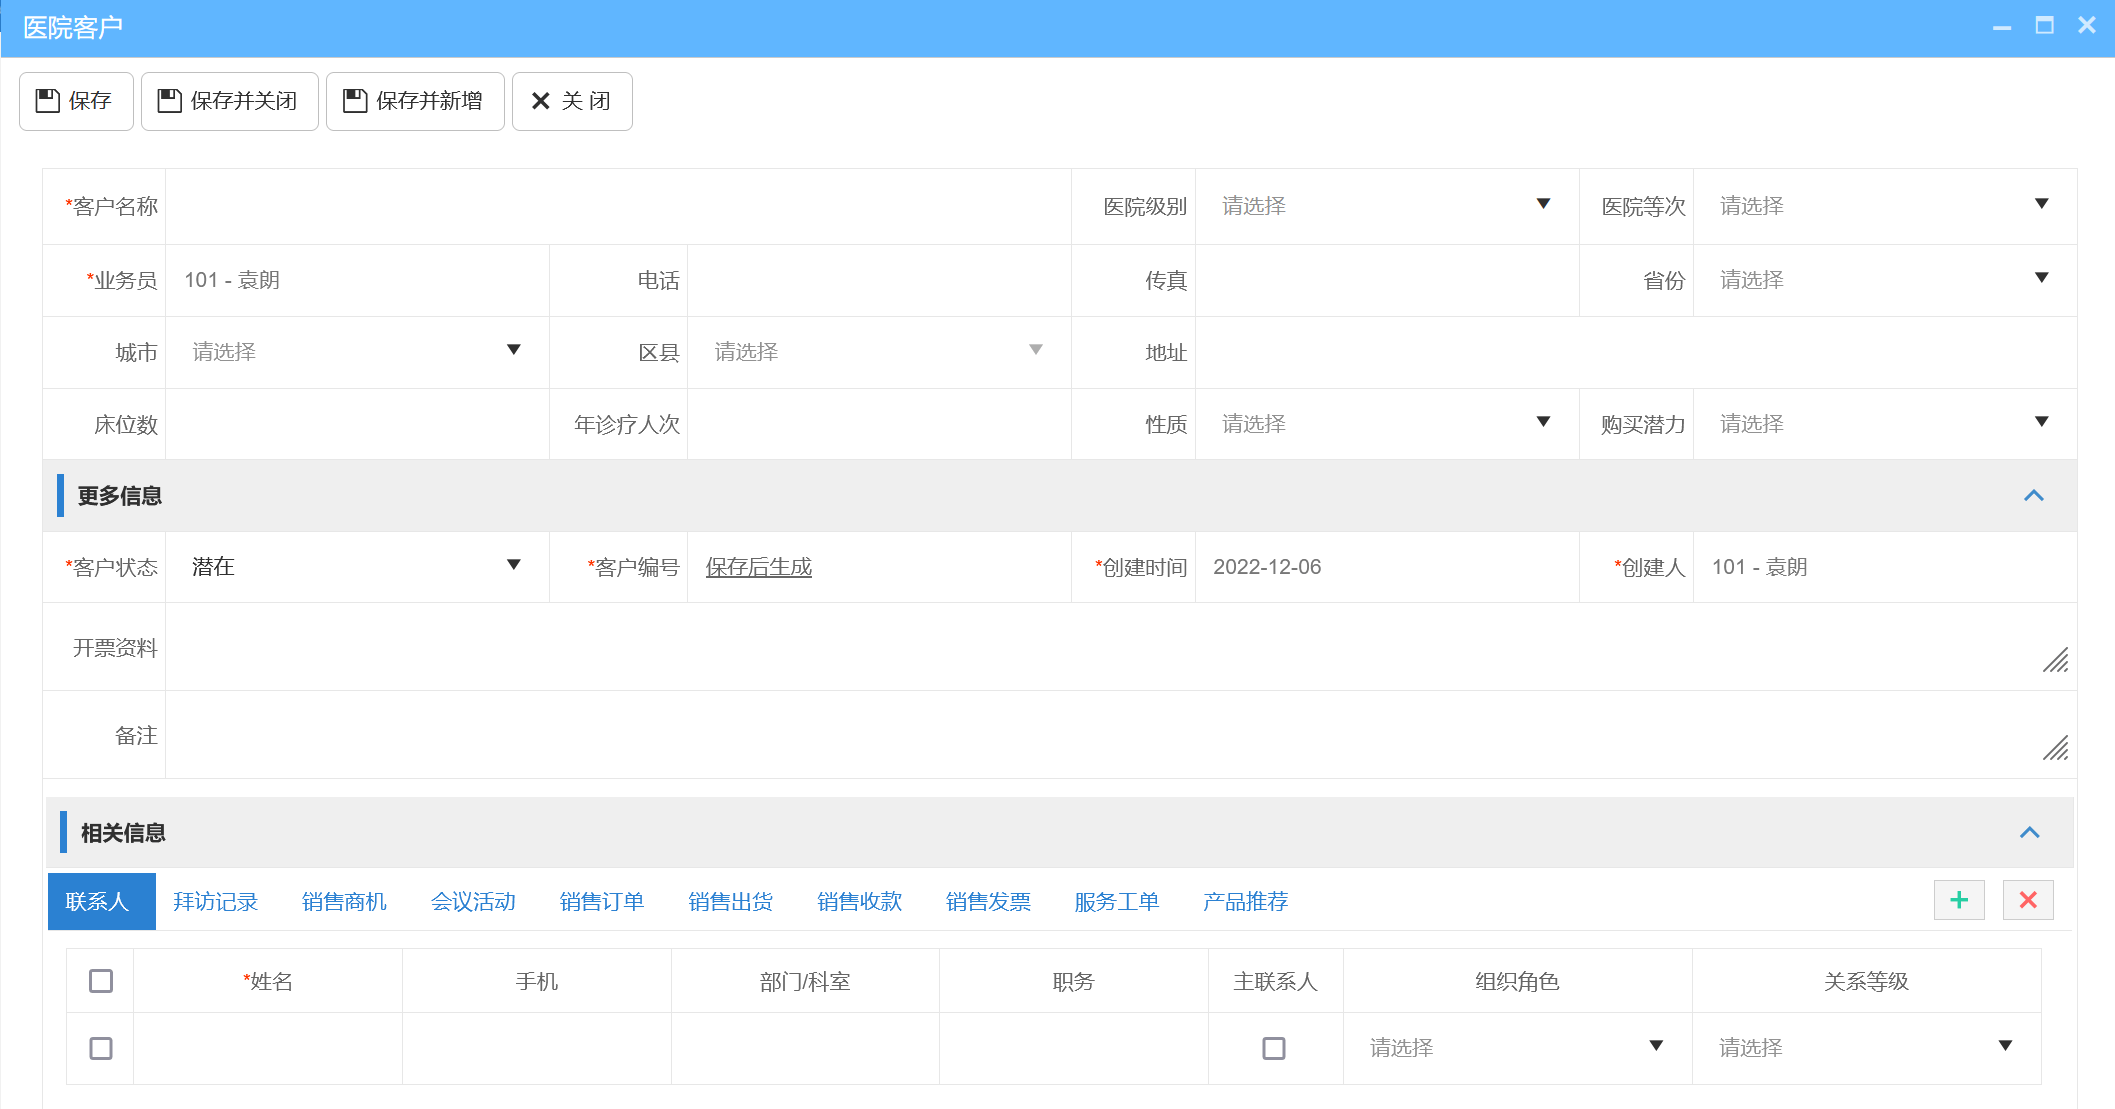Screen dimensions: 2115x1109
Task: Click the 保存并关闭 save-and-close icon
Action: 168,101
